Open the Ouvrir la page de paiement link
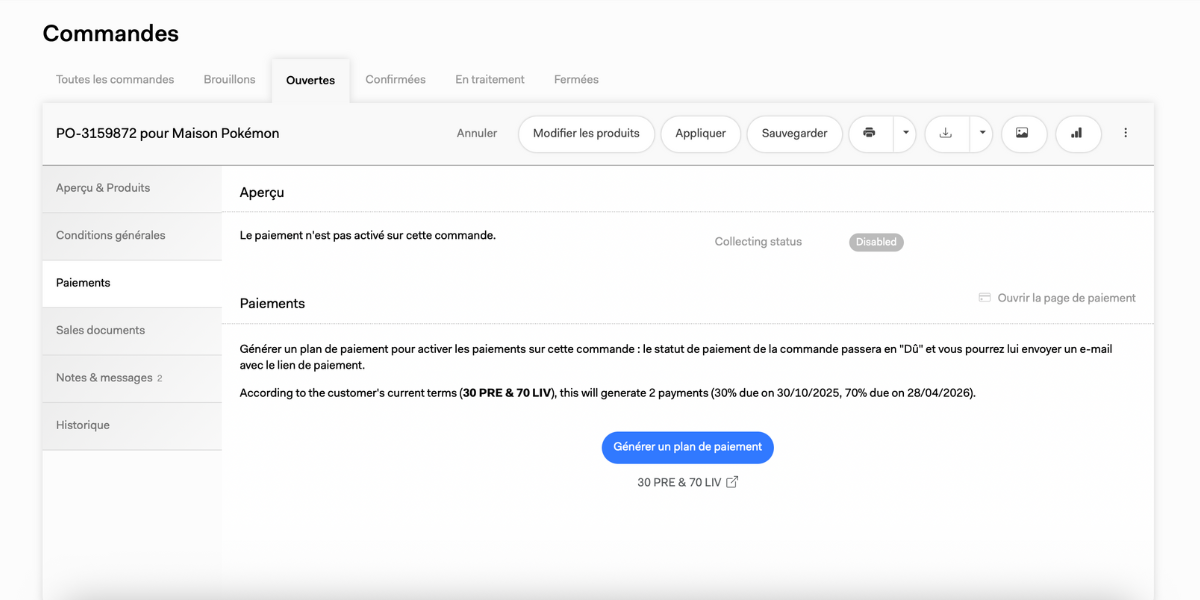Image resolution: width=1200 pixels, height=600 pixels. (x=1066, y=298)
